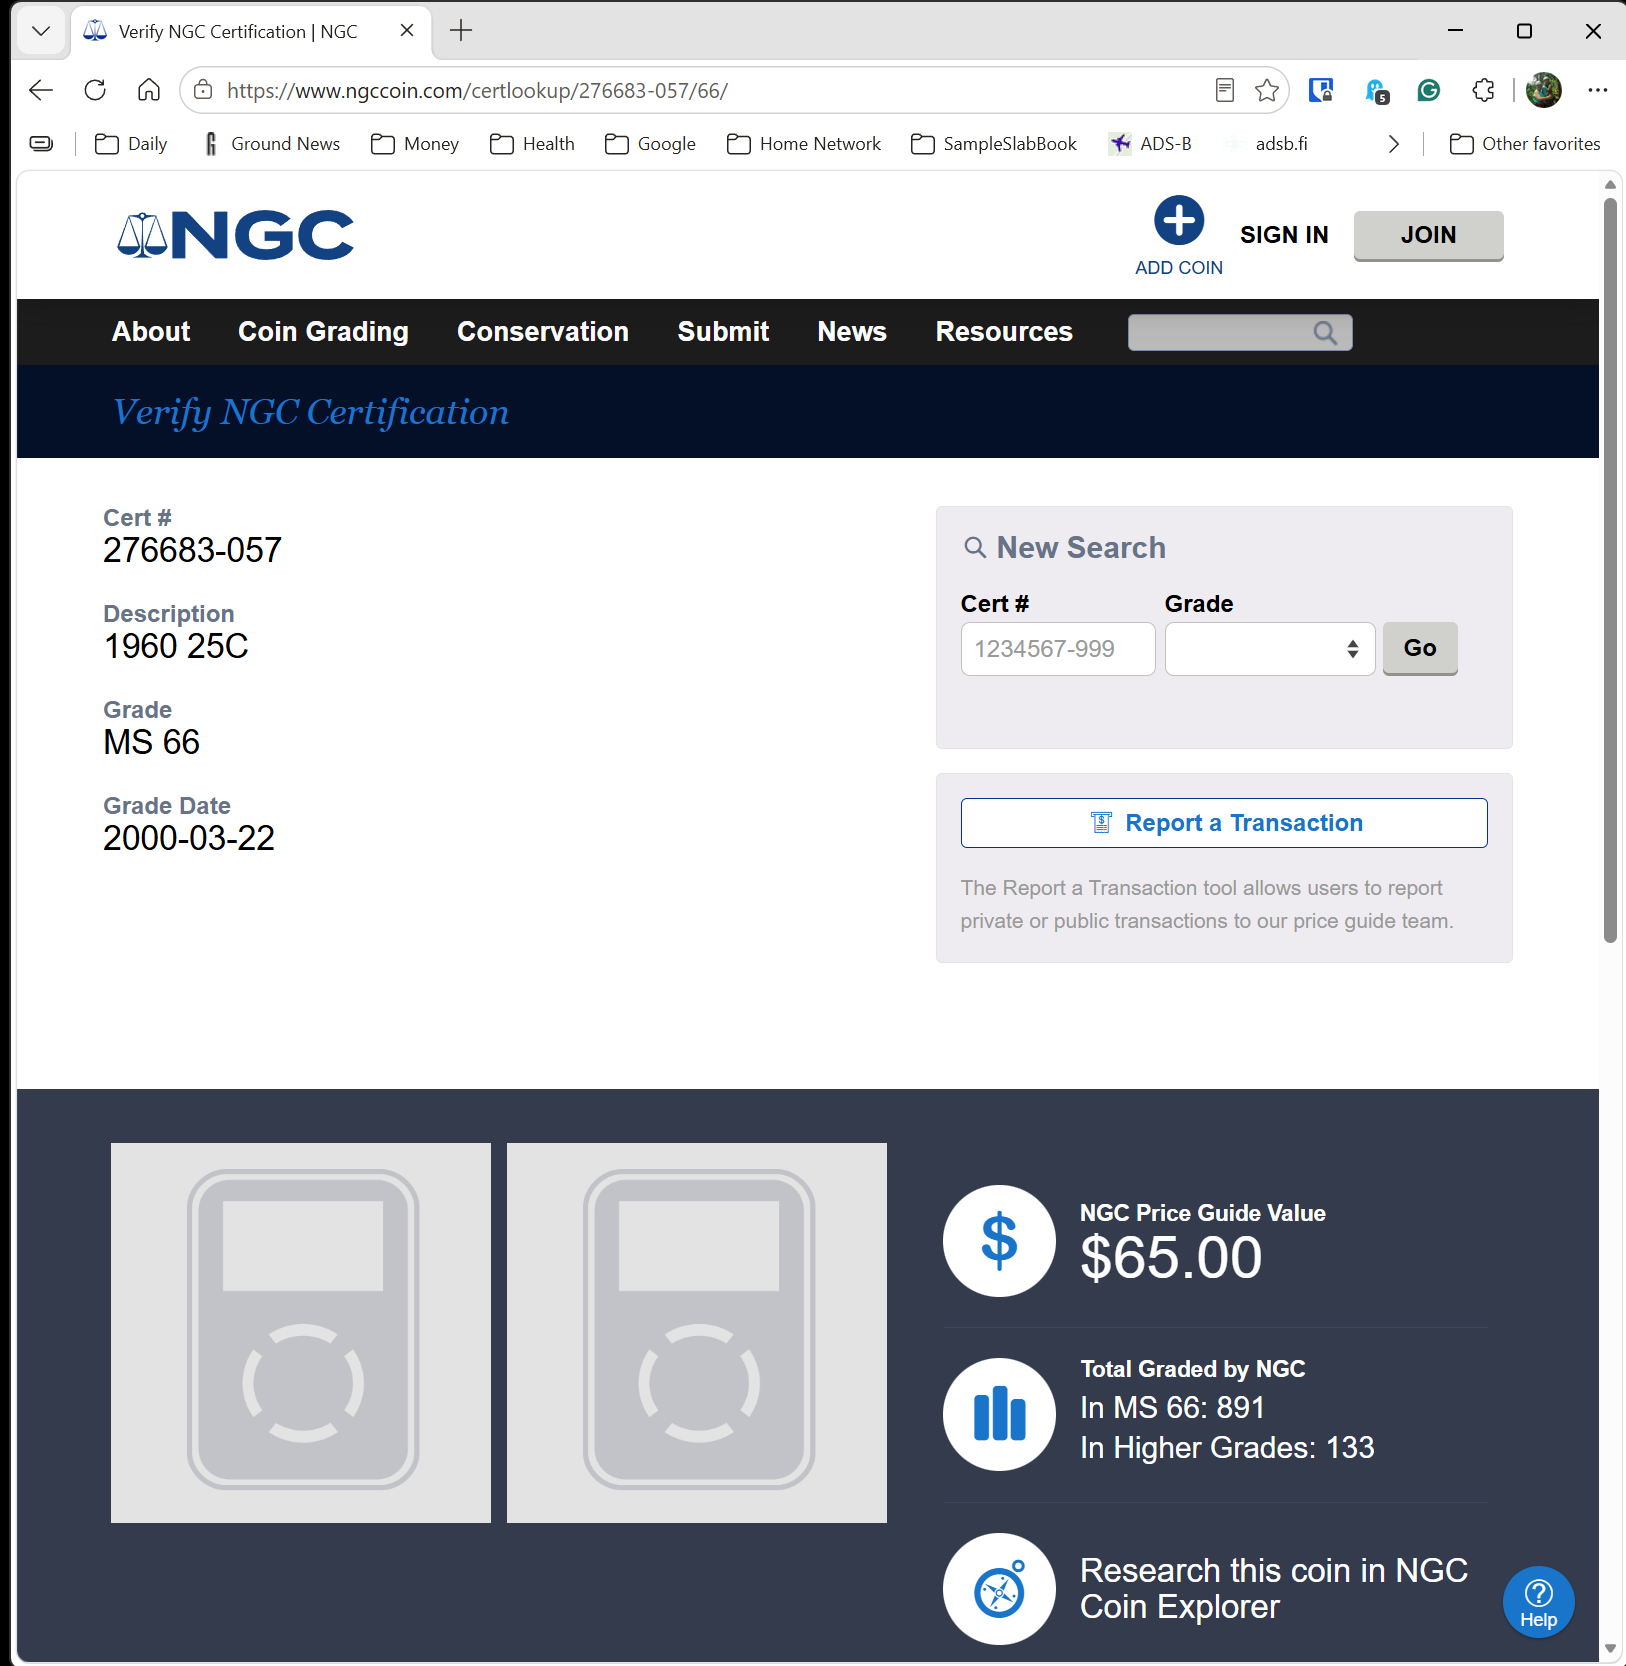Viewport: 1626px width, 1666px height.
Task: Open the Daily bookmarks folder
Action: point(131,144)
